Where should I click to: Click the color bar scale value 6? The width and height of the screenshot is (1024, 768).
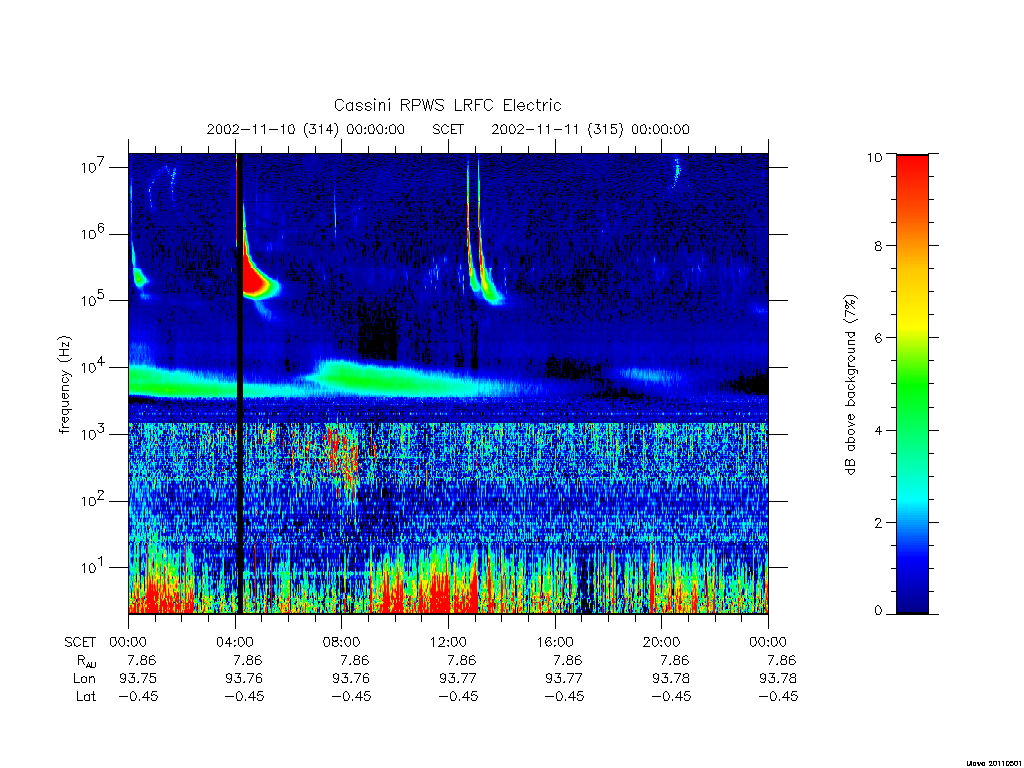(x=878, y=338)
